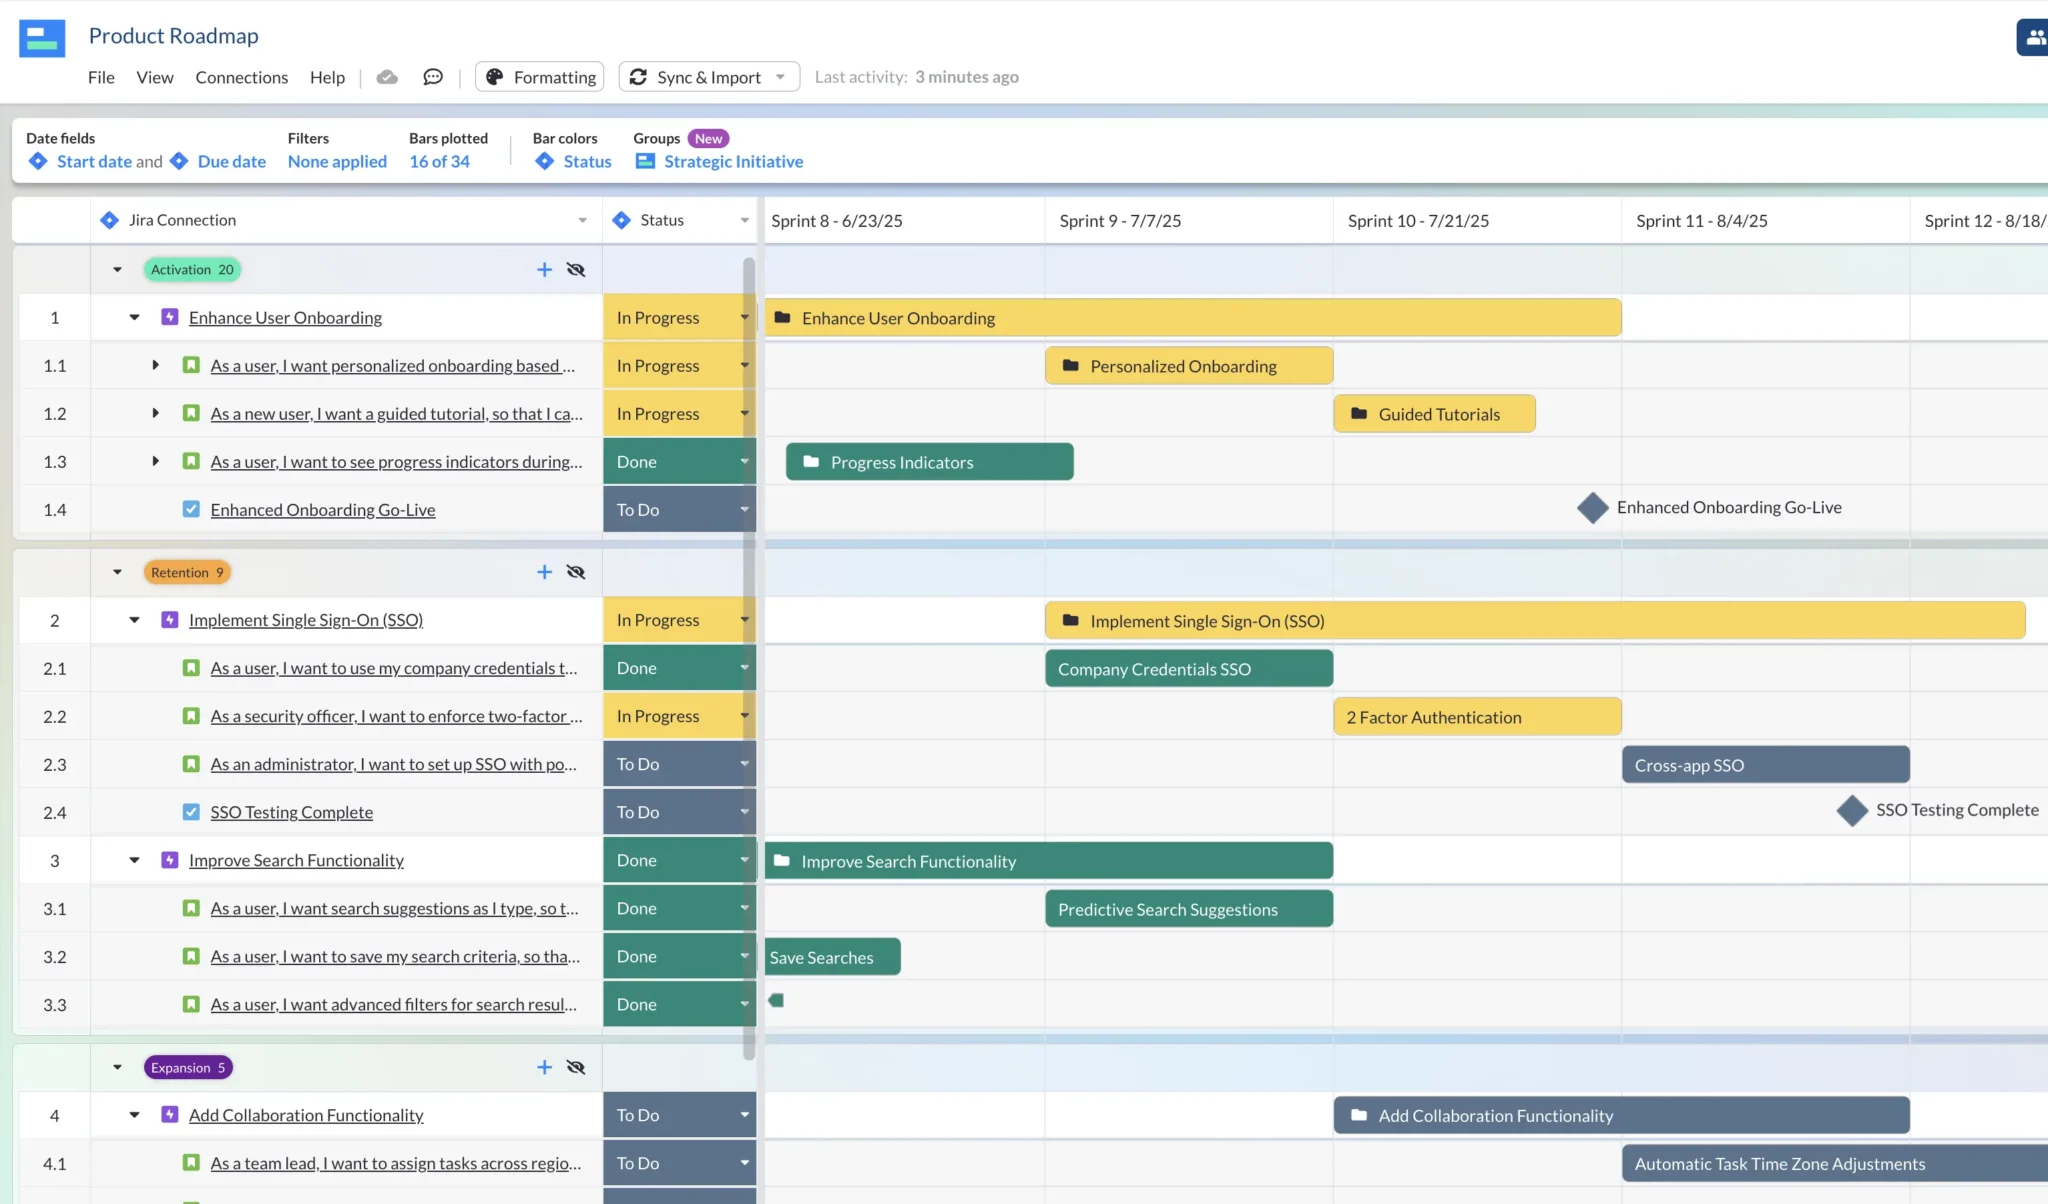Click the yellow Personalized Onboarding bar

pos(1189,366)
